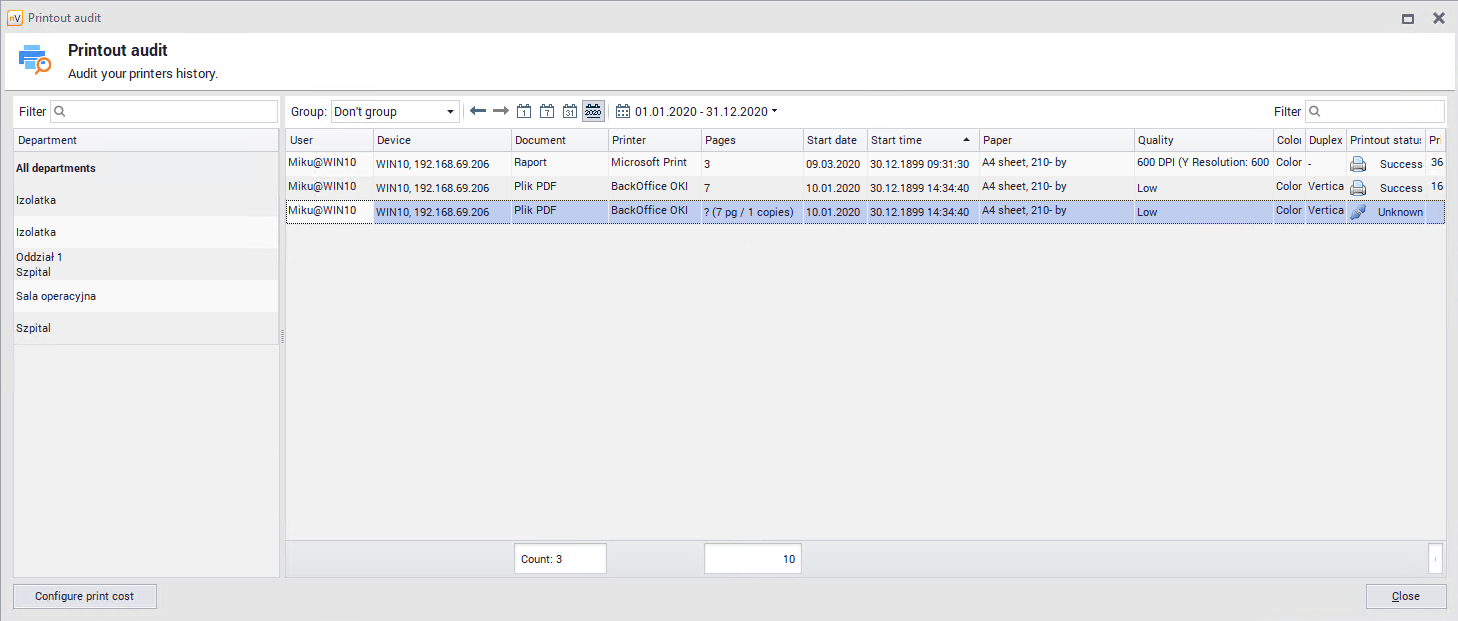Open the Group 'Don't group' dropdown
Image resolution: width=1458 pixels, height=621 pixels.
click(395, 111)
